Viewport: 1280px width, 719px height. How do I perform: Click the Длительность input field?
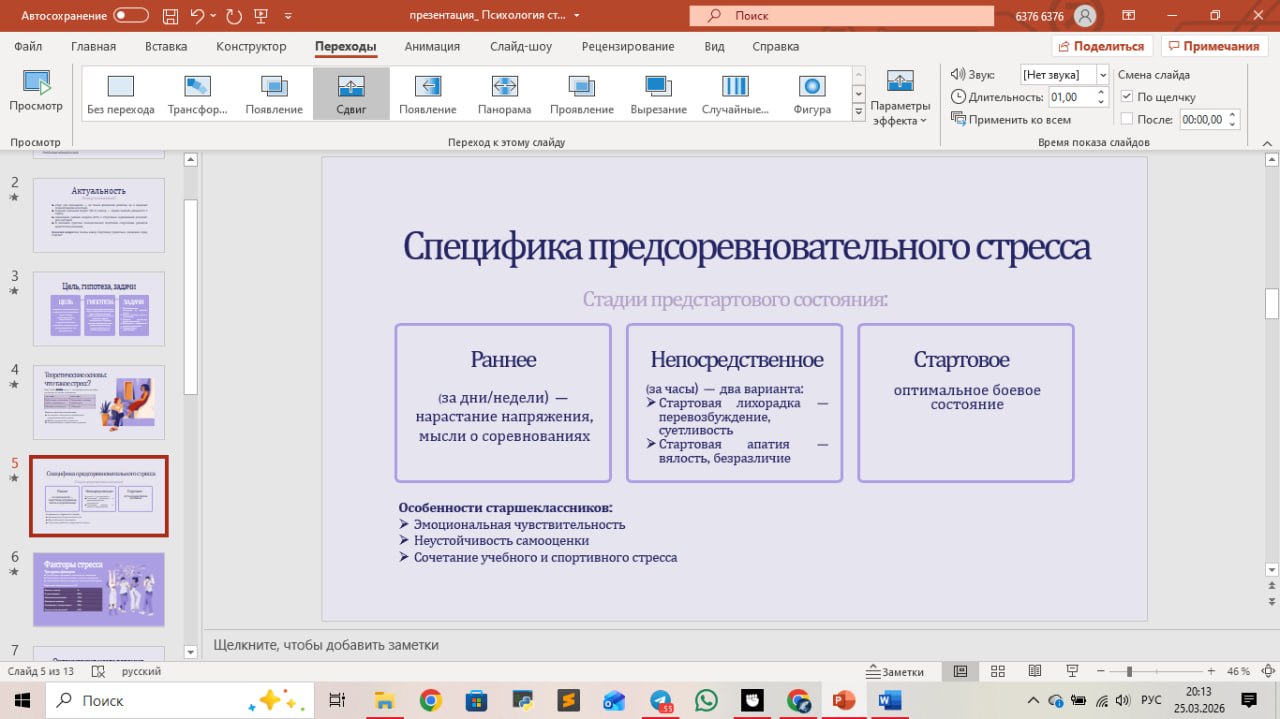tap(1071, 97)
